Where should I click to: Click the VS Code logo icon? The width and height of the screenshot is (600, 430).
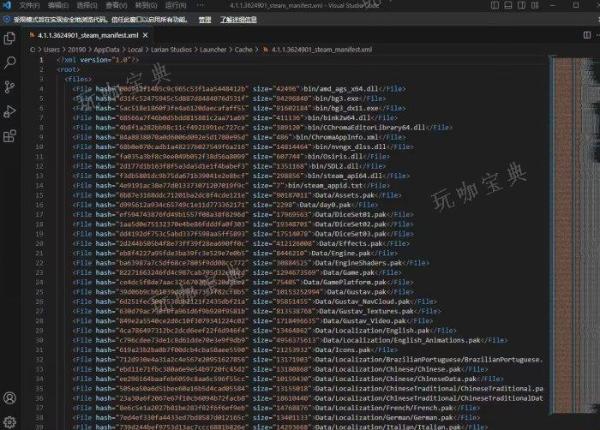click(7, 5)
